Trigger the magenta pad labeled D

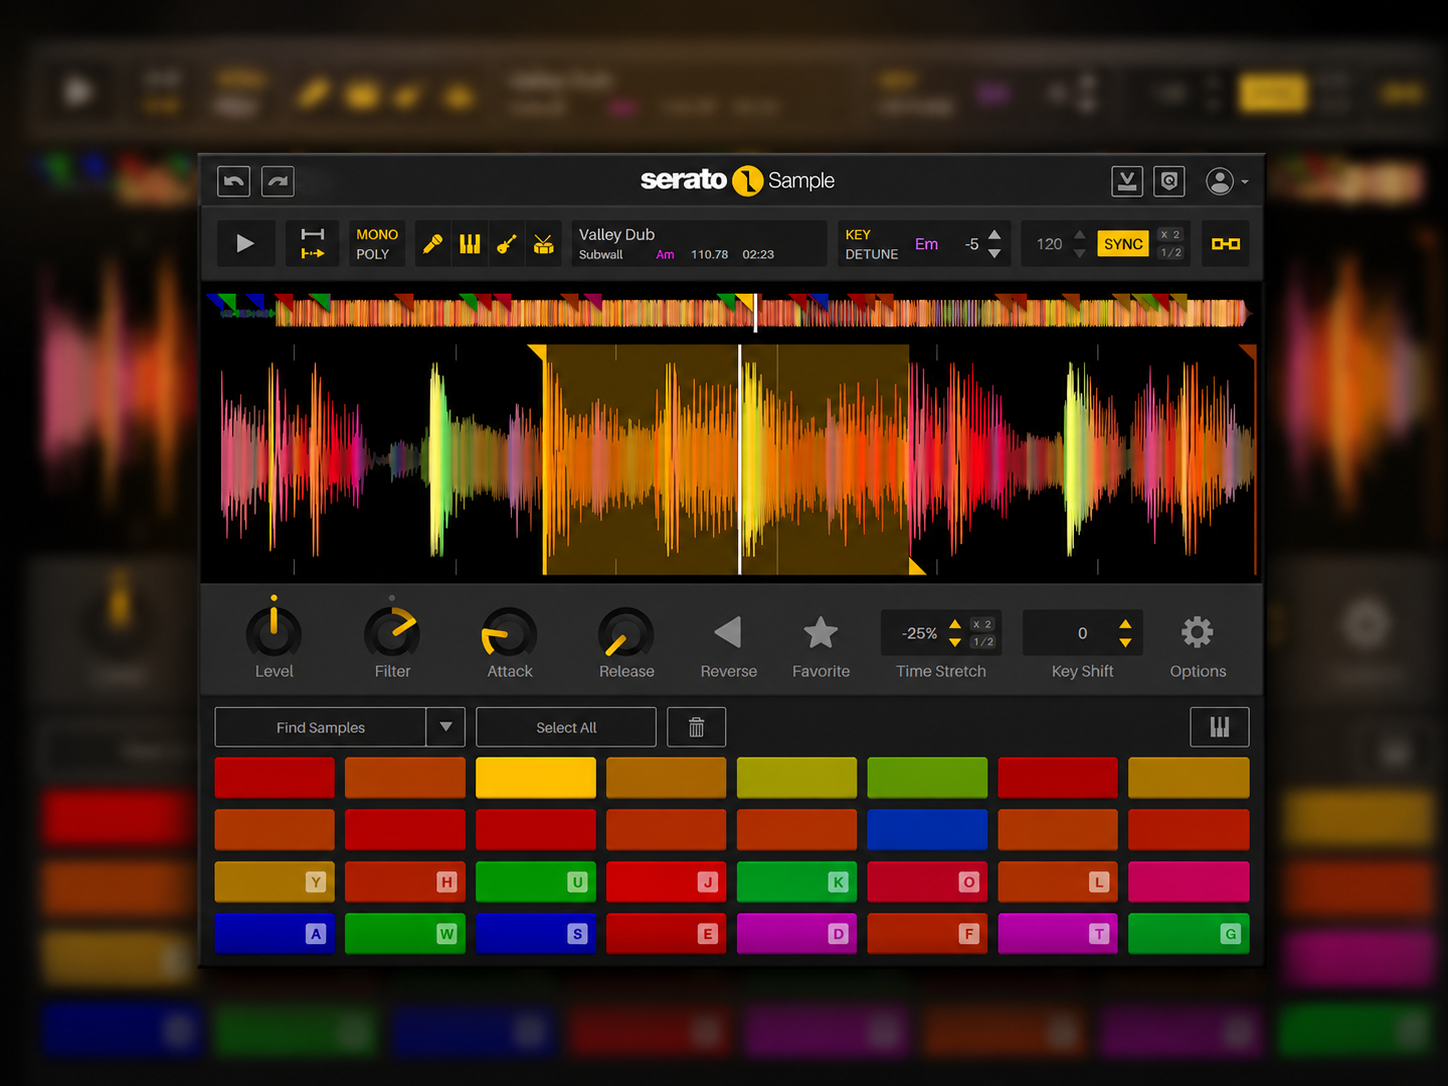(x=797, y=934)
